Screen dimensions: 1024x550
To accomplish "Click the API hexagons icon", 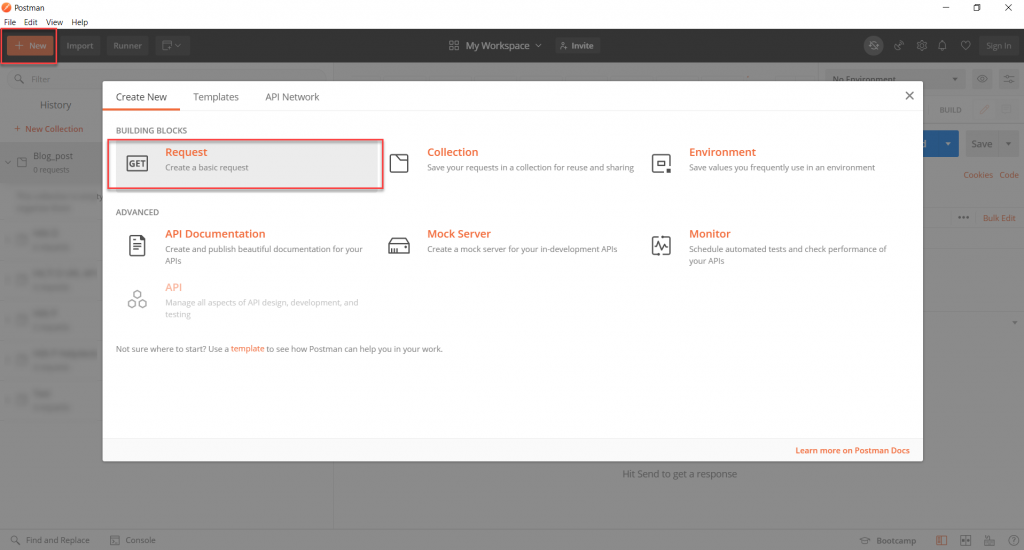I will point(137,299).
